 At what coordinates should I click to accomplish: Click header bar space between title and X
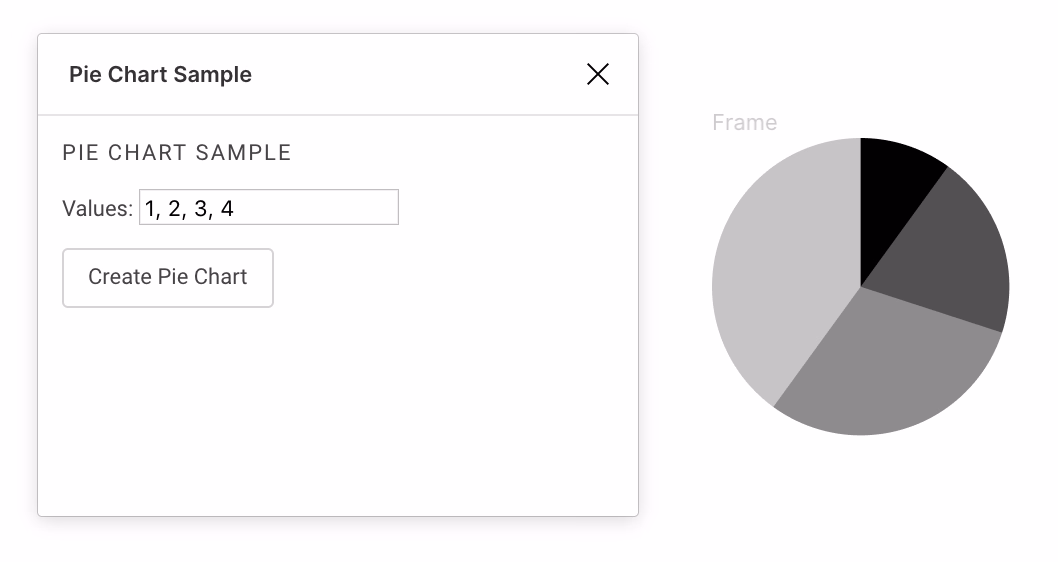pyautogui.click(x=420, y=75)
